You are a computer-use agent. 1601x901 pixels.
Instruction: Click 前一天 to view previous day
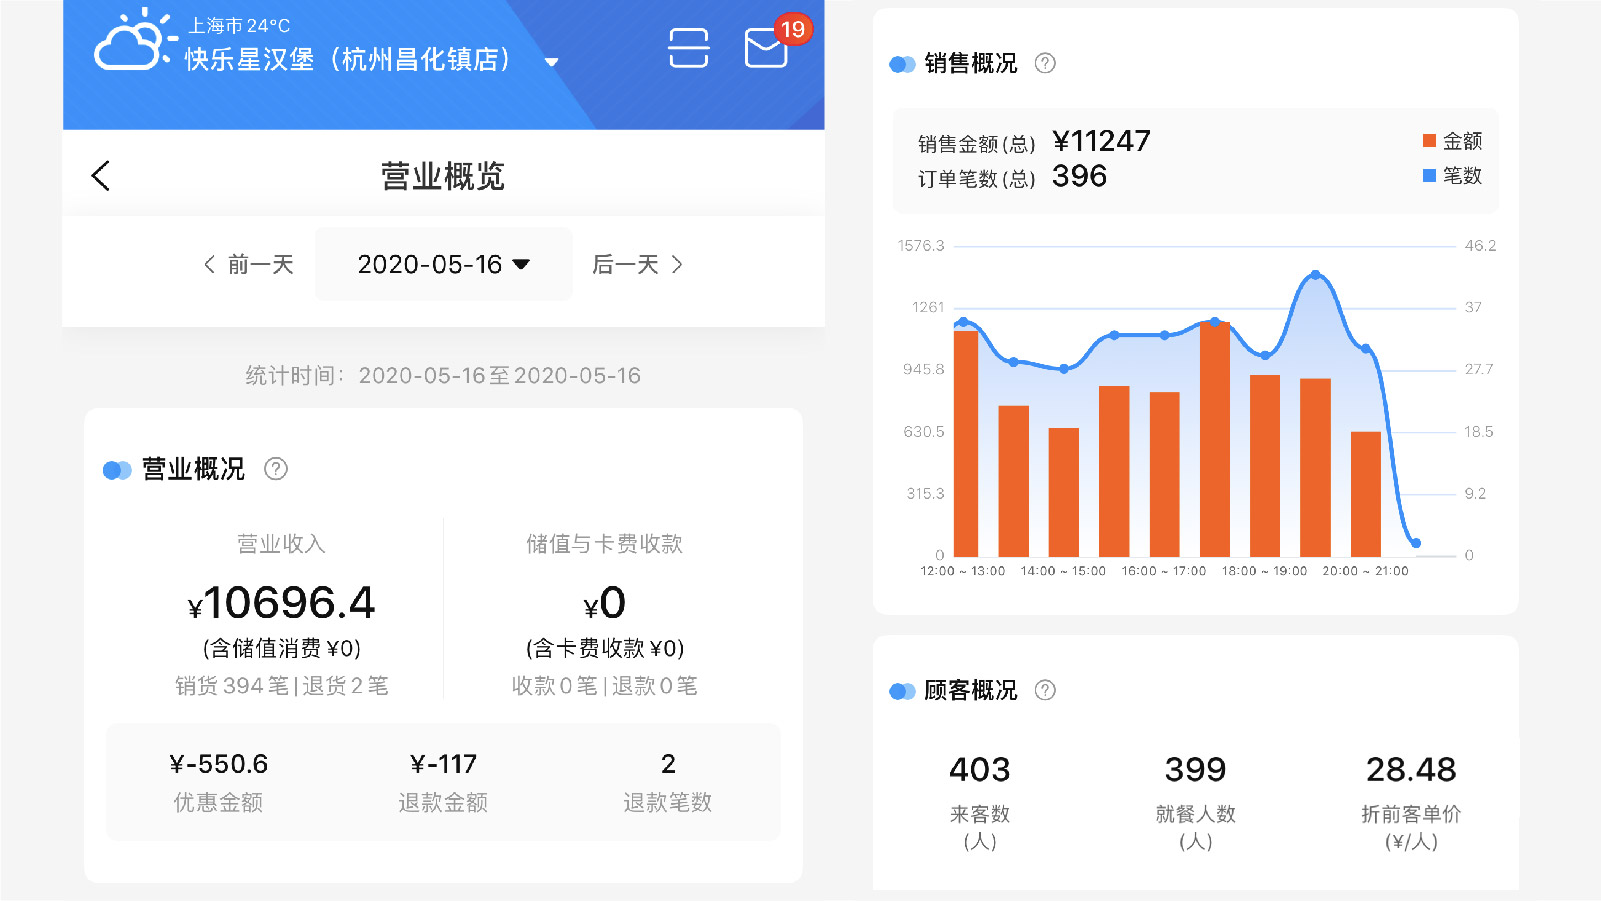click(249, 264)
